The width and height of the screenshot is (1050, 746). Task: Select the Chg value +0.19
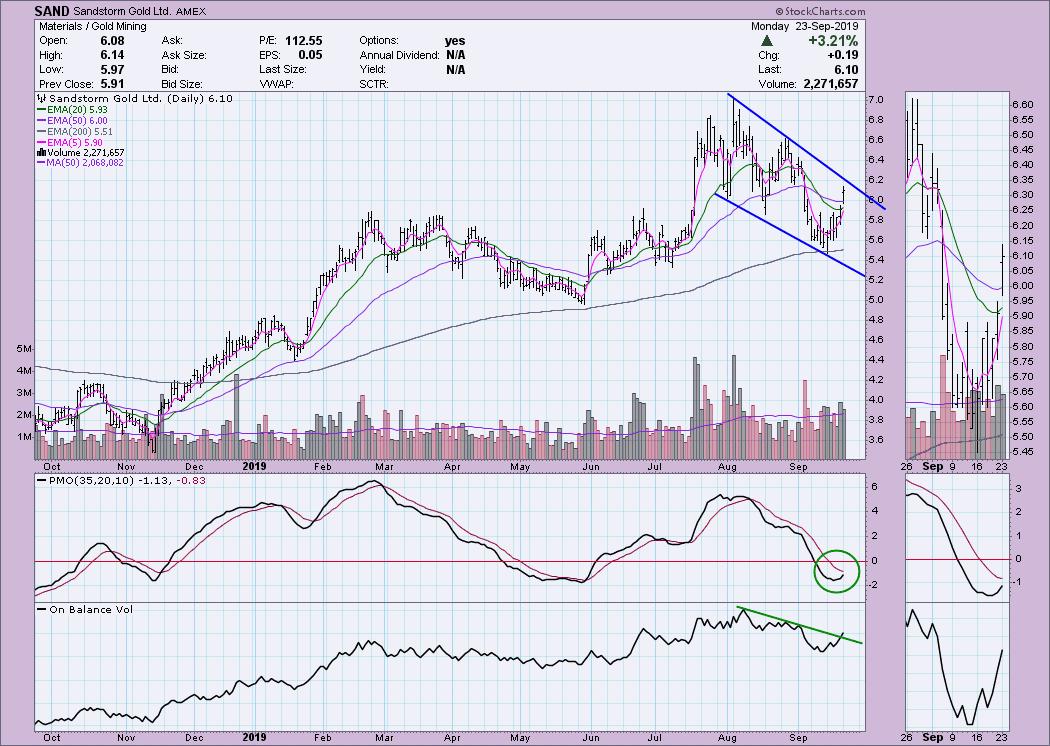(842, 55)
